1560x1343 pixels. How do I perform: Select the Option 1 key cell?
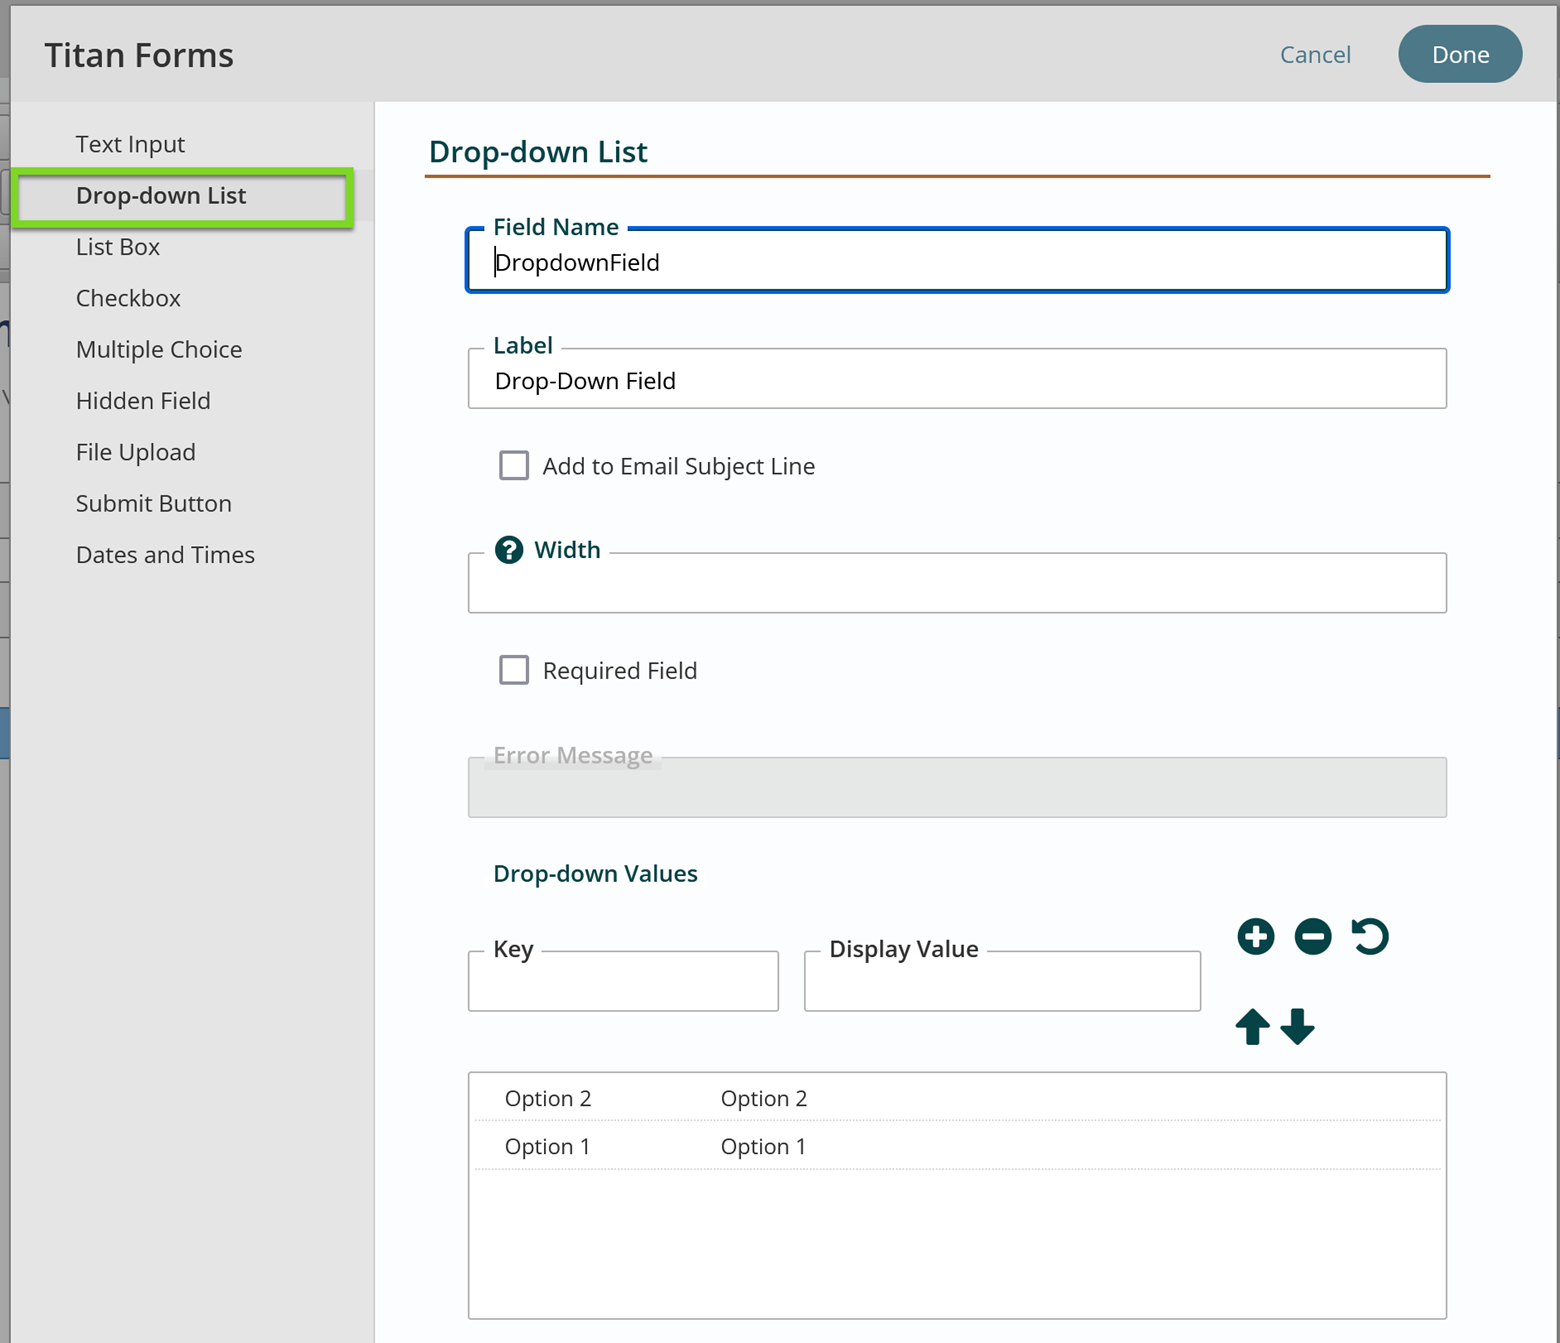pyautogui.click(x=547, y=1146)
